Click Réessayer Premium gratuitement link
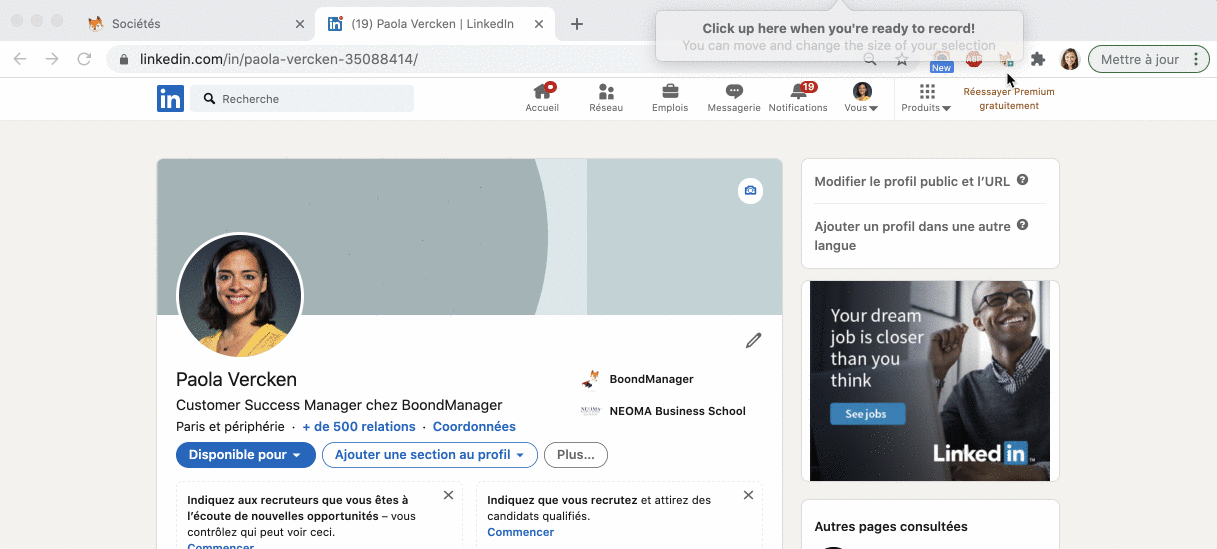 click(x=1008, y=98)
